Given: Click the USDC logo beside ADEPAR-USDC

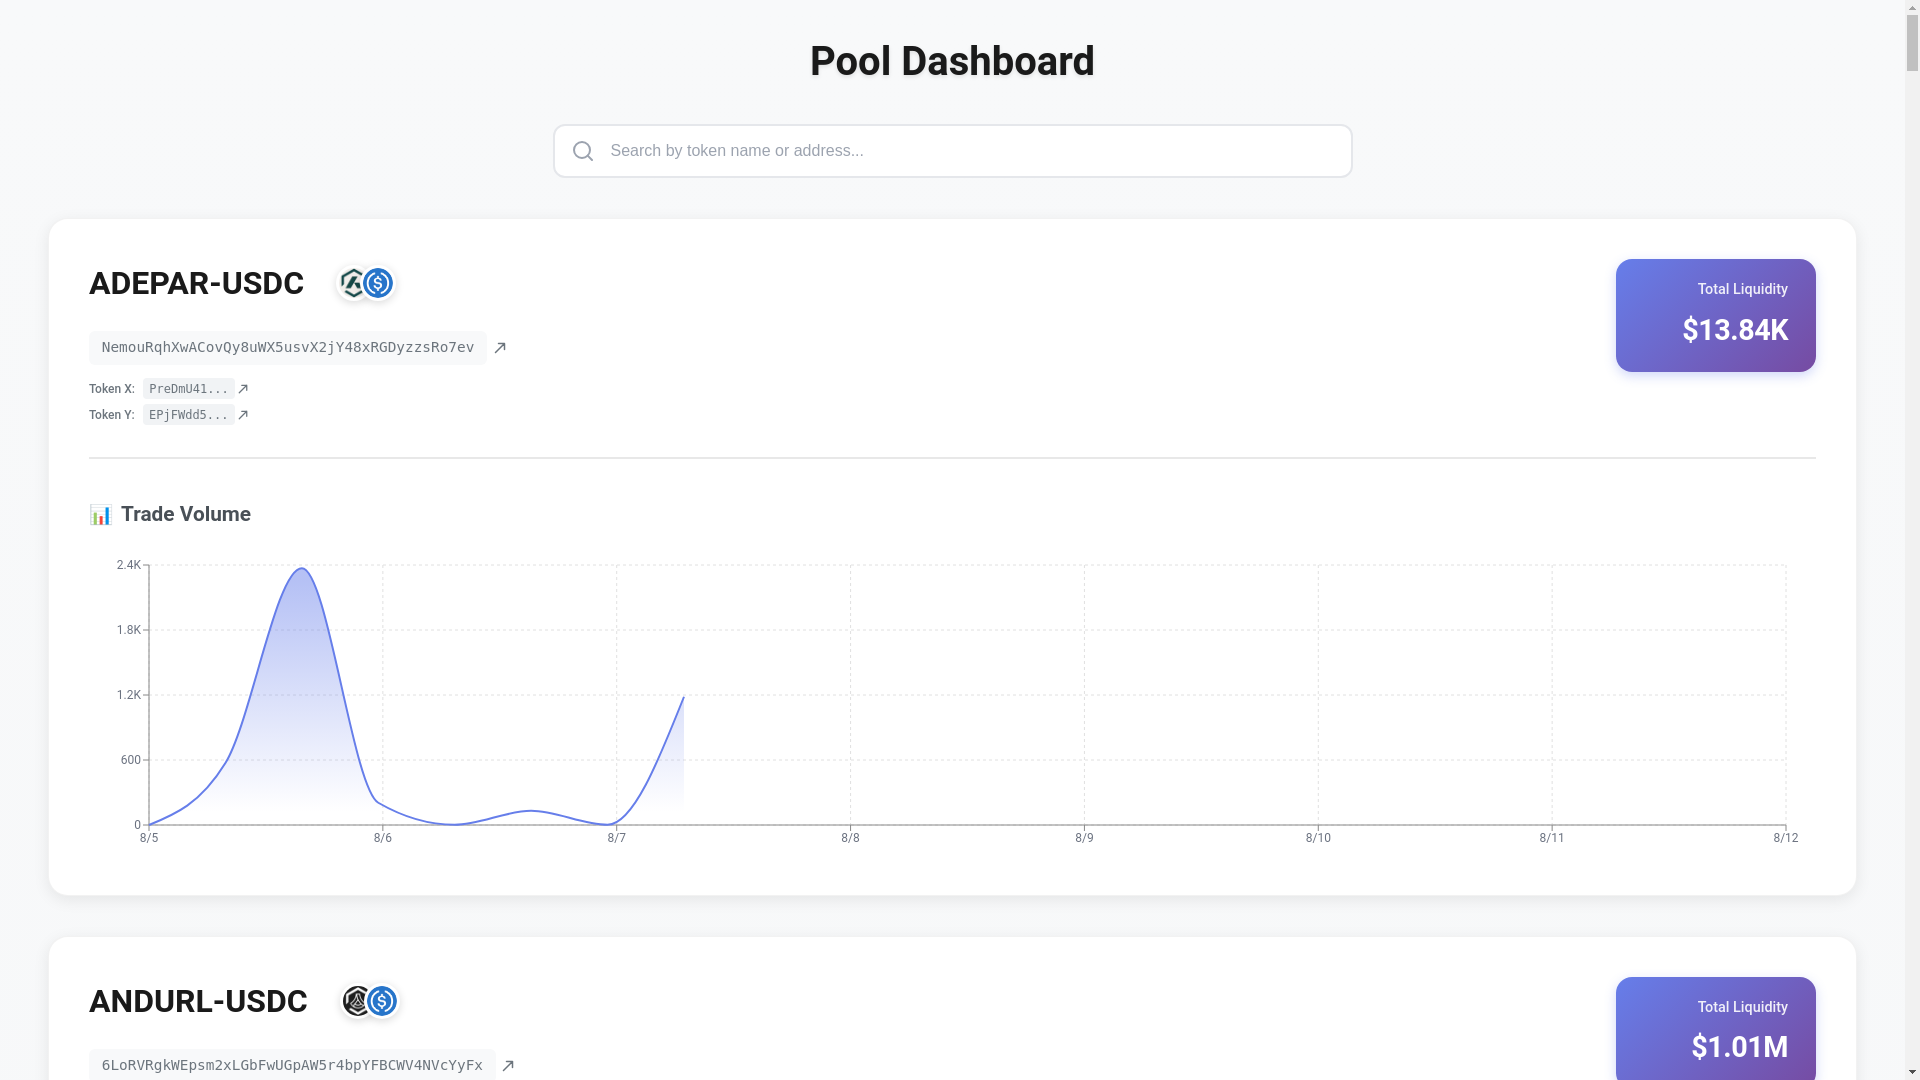Looking at the screenshot, I should [x=378, y=283].
